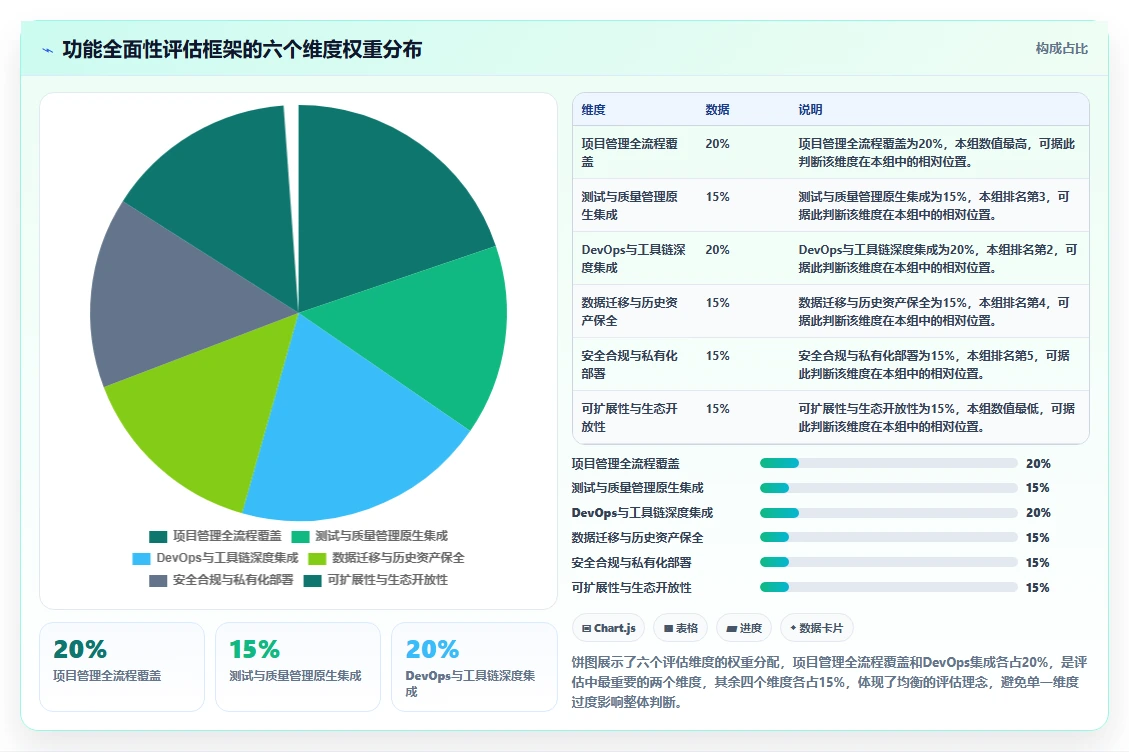Image resolution: width=1129 pixels, height=752 pixels.
Task: Toggle 安全合规与私有化部署 legend color box
Action: click(x=158, y=581)
